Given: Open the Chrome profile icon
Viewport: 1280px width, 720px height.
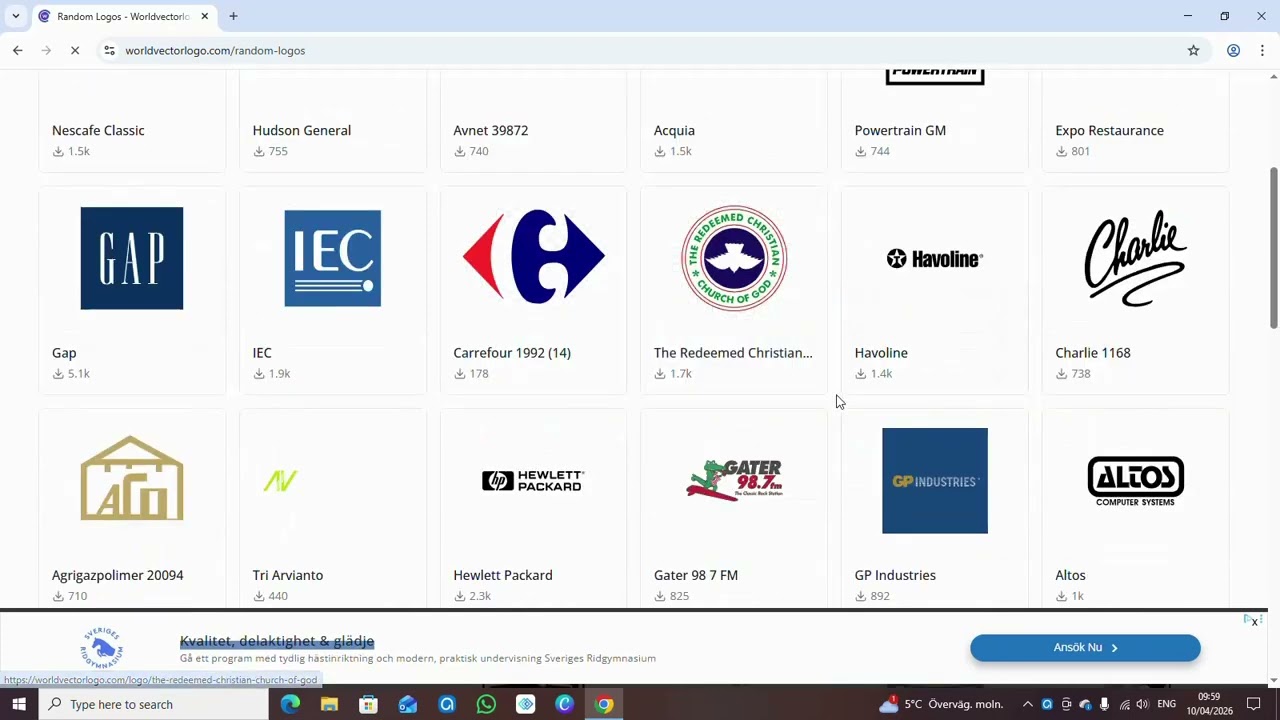Looking at the screenshot, I should pyautogui.click(x=1233, y=50).
